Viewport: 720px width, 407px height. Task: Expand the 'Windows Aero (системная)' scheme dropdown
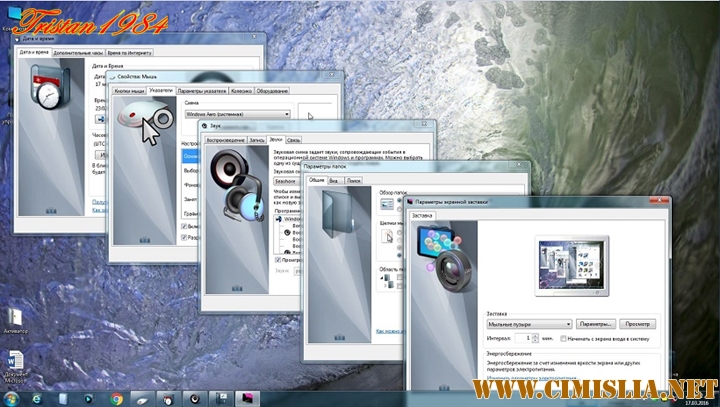[237, 115]
